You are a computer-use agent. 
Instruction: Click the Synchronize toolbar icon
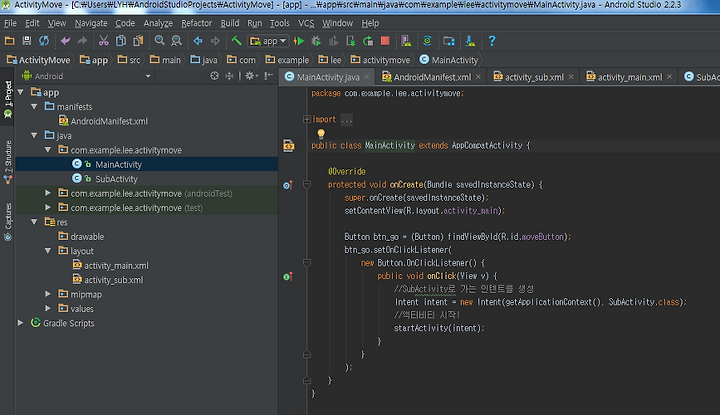pyautogui.click(x=44, y=41)
